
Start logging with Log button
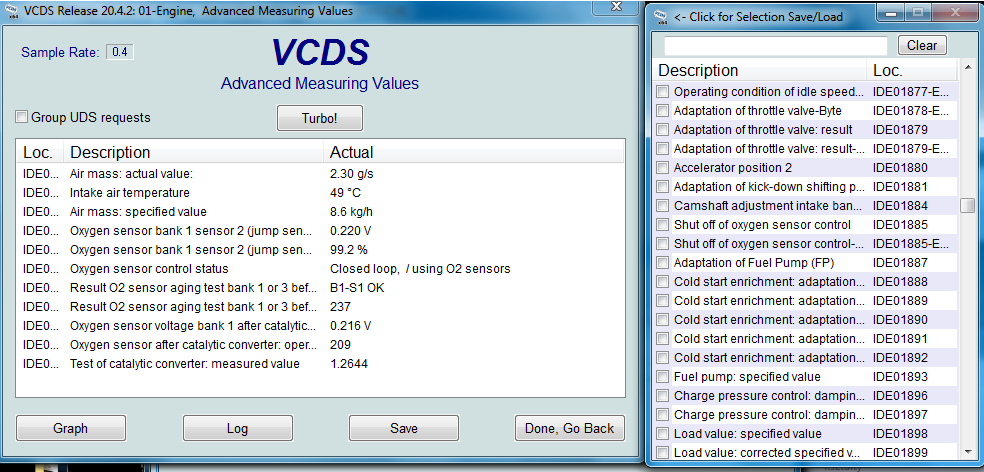pyautogui.click(x=237, y=428)
